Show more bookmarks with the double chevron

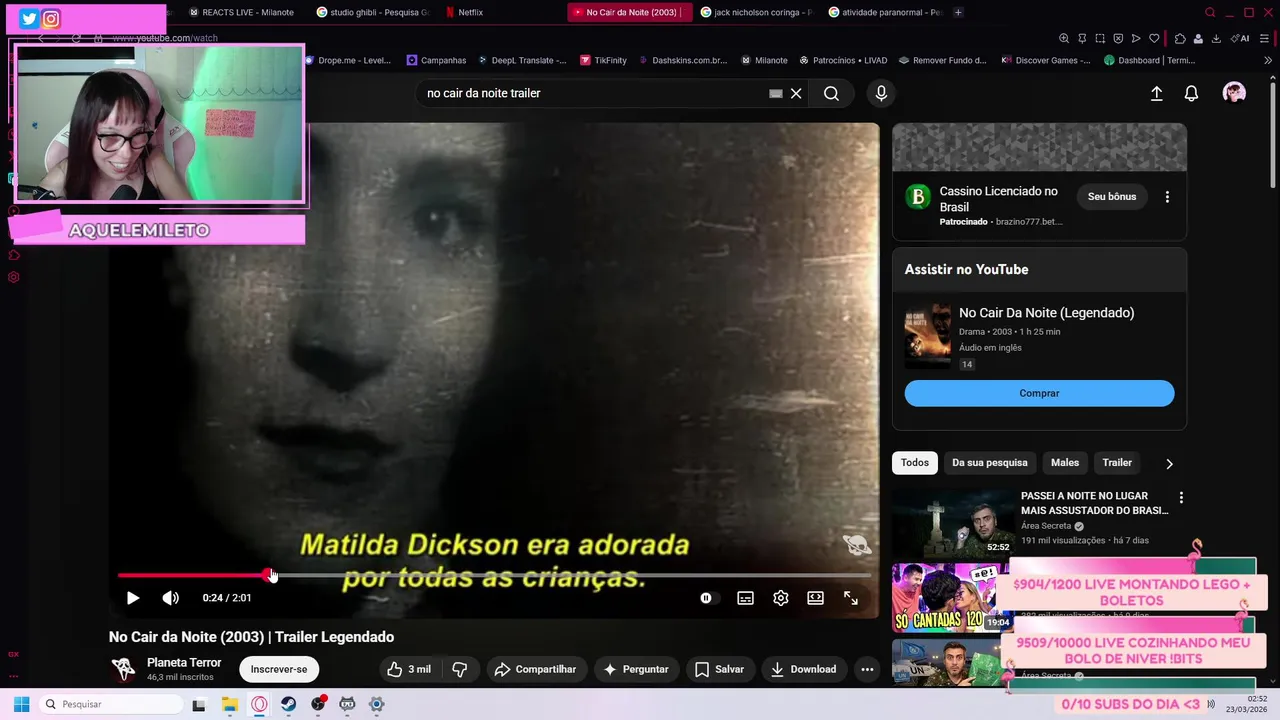tap(1268, 60)
